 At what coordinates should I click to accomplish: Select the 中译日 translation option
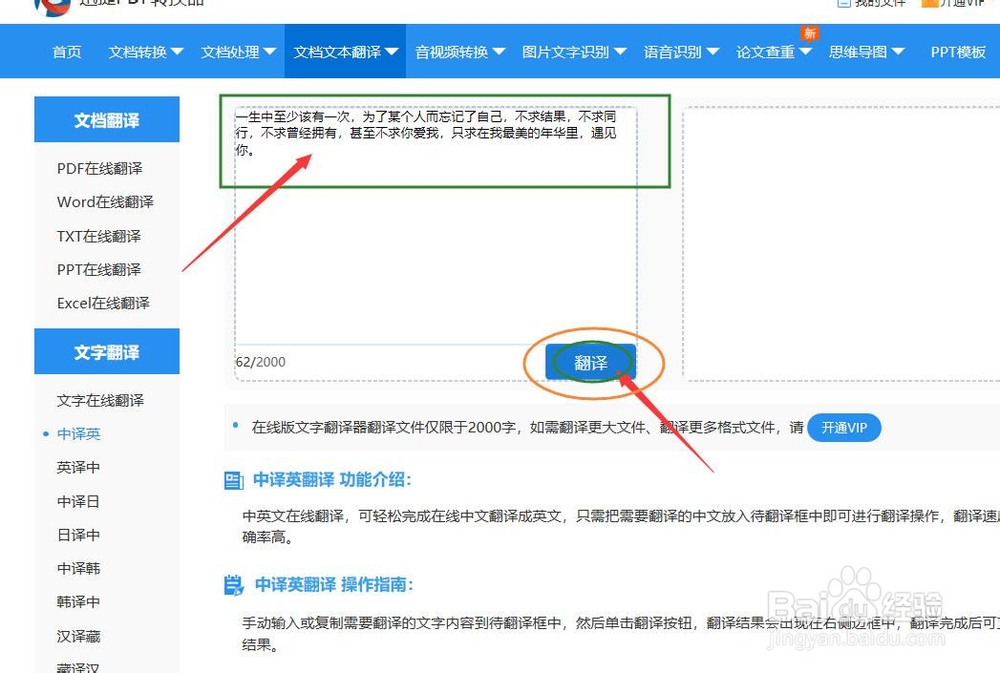point(78,502)
